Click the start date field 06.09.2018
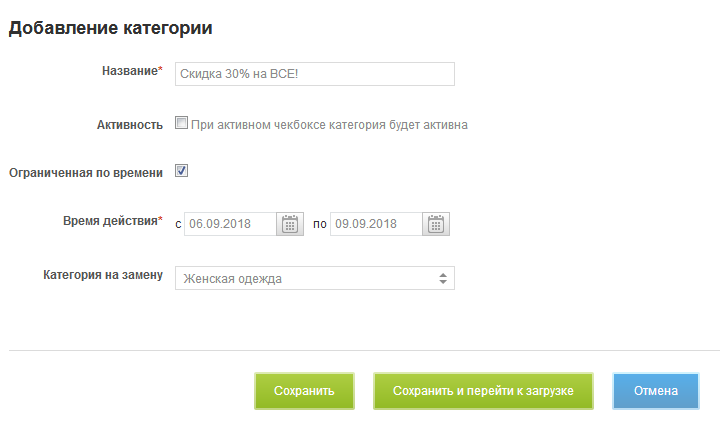The width and height of the screenshot is (720, 428). (231, 224)
